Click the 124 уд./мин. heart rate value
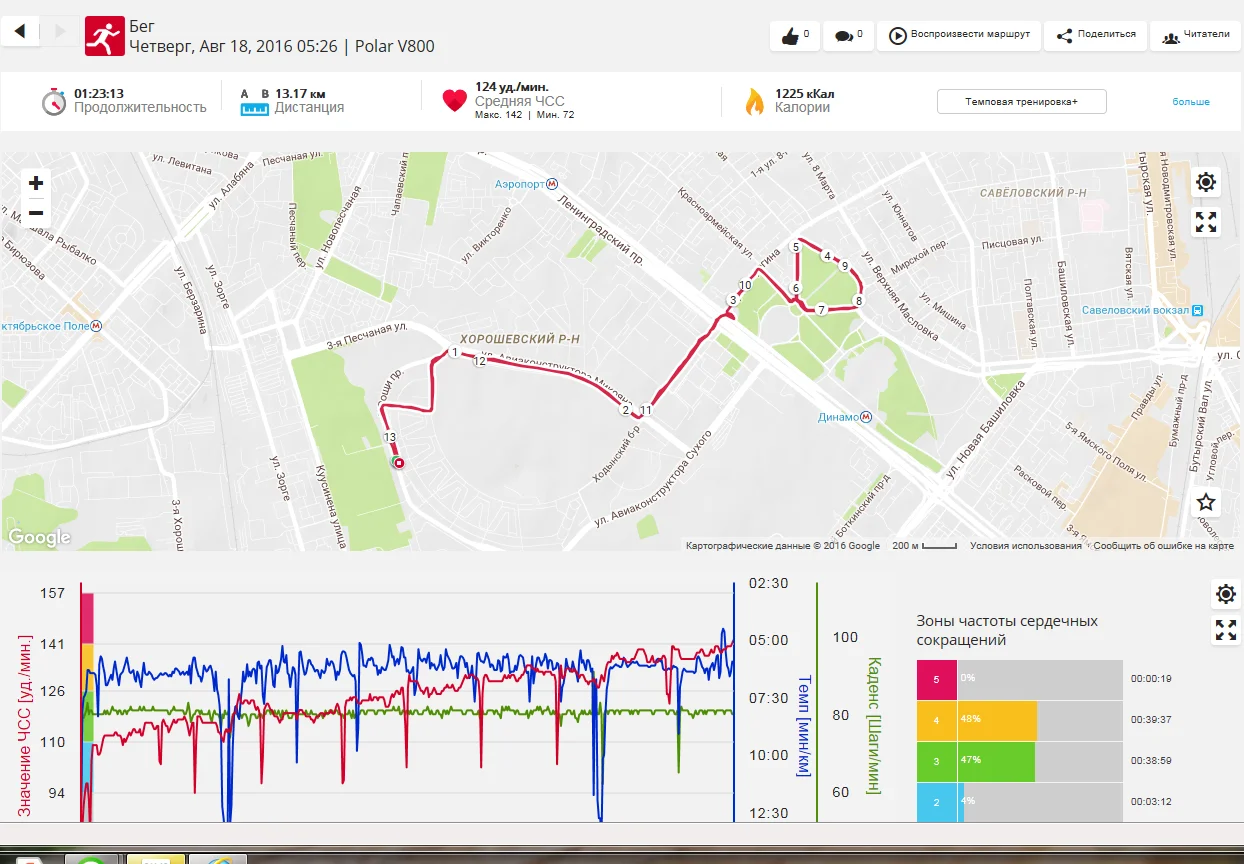Viewport: 1244px width, 864px height. point(511,87)
